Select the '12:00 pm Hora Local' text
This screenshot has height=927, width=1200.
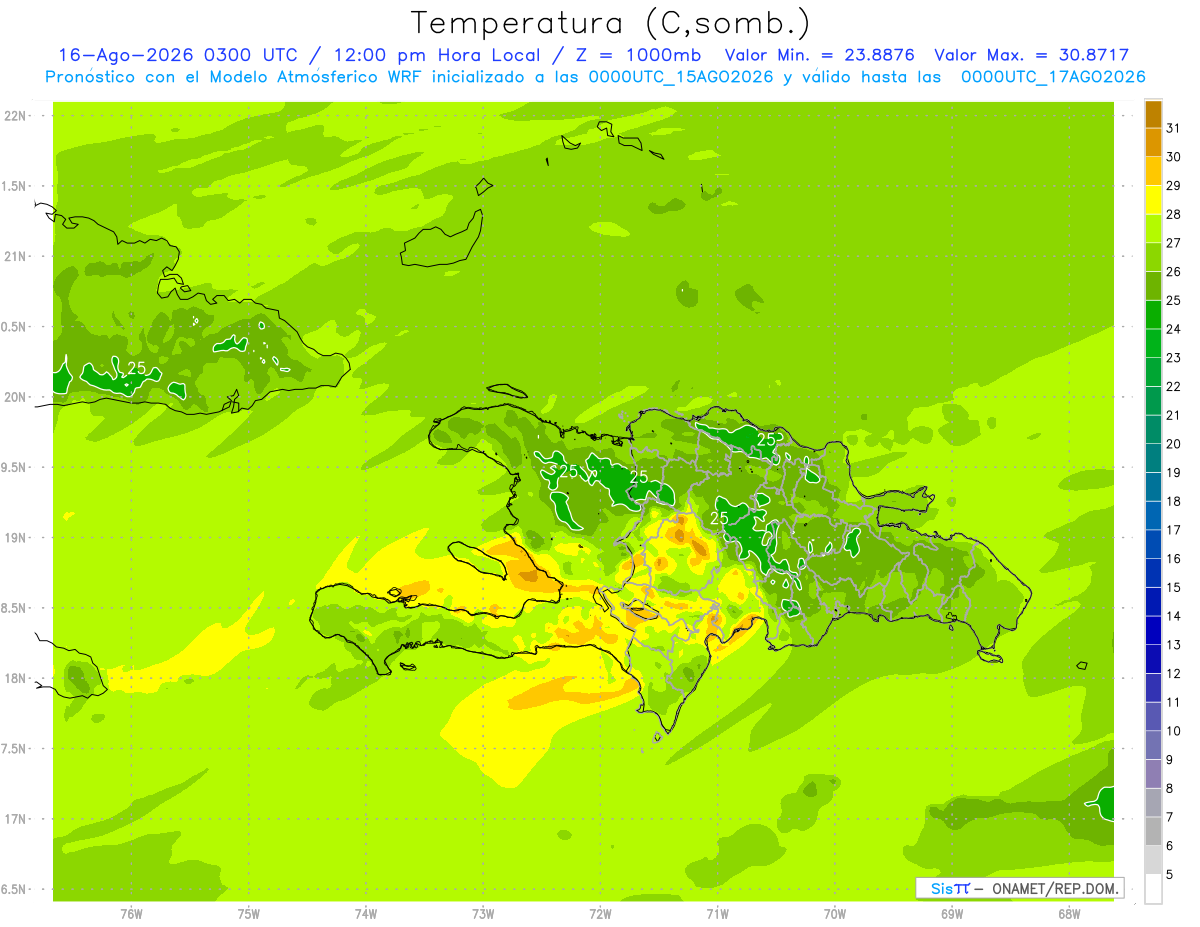(436, 55)
